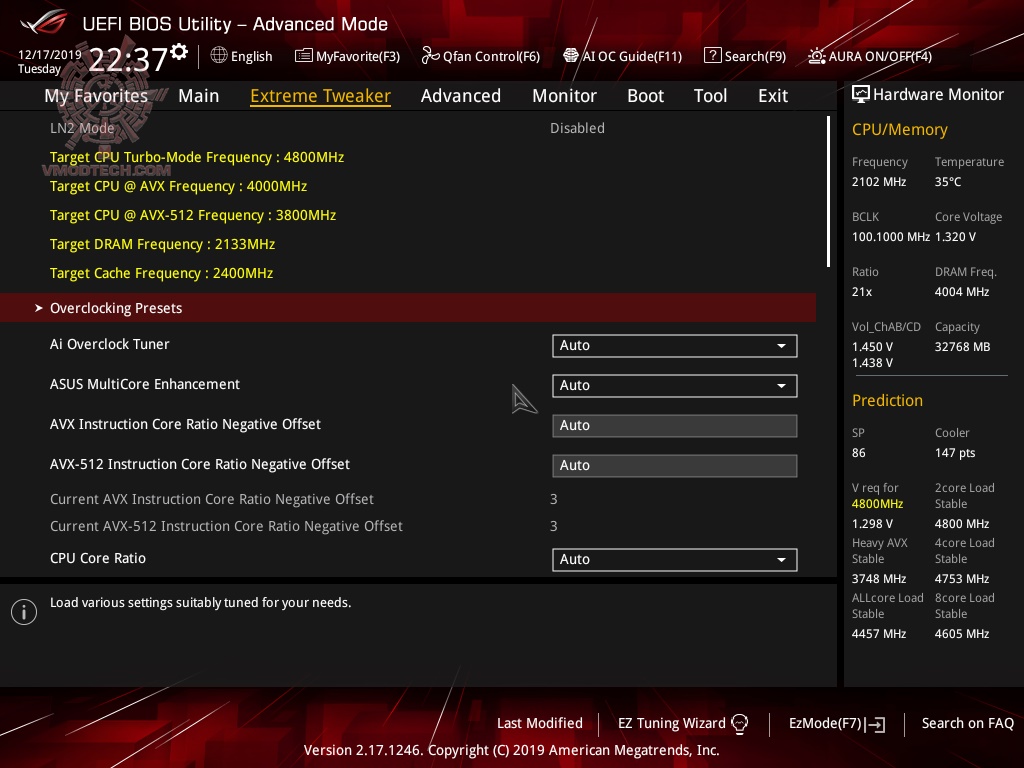Click the 12/17/2019 date
The height and width of the screenshot is (768, 1024).
tap(50, 54)
